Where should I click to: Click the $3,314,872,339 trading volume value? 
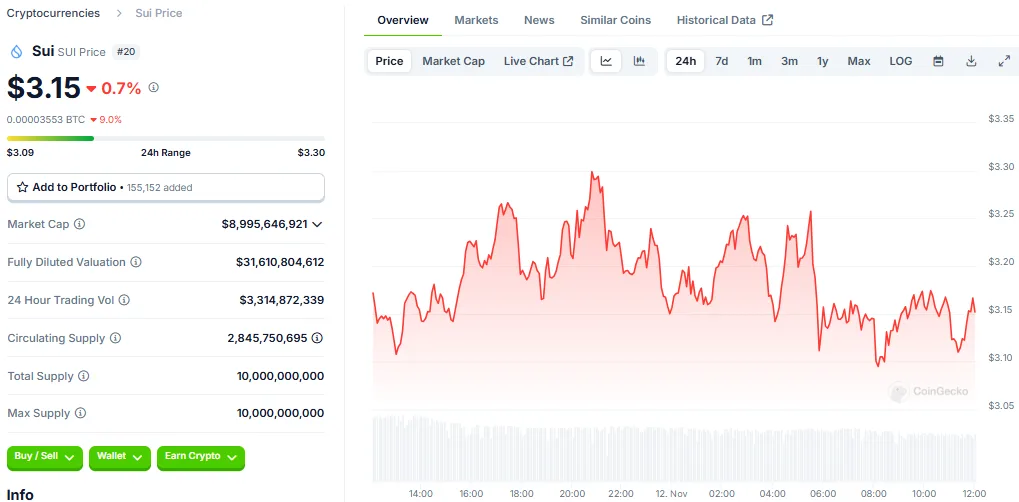282,300
